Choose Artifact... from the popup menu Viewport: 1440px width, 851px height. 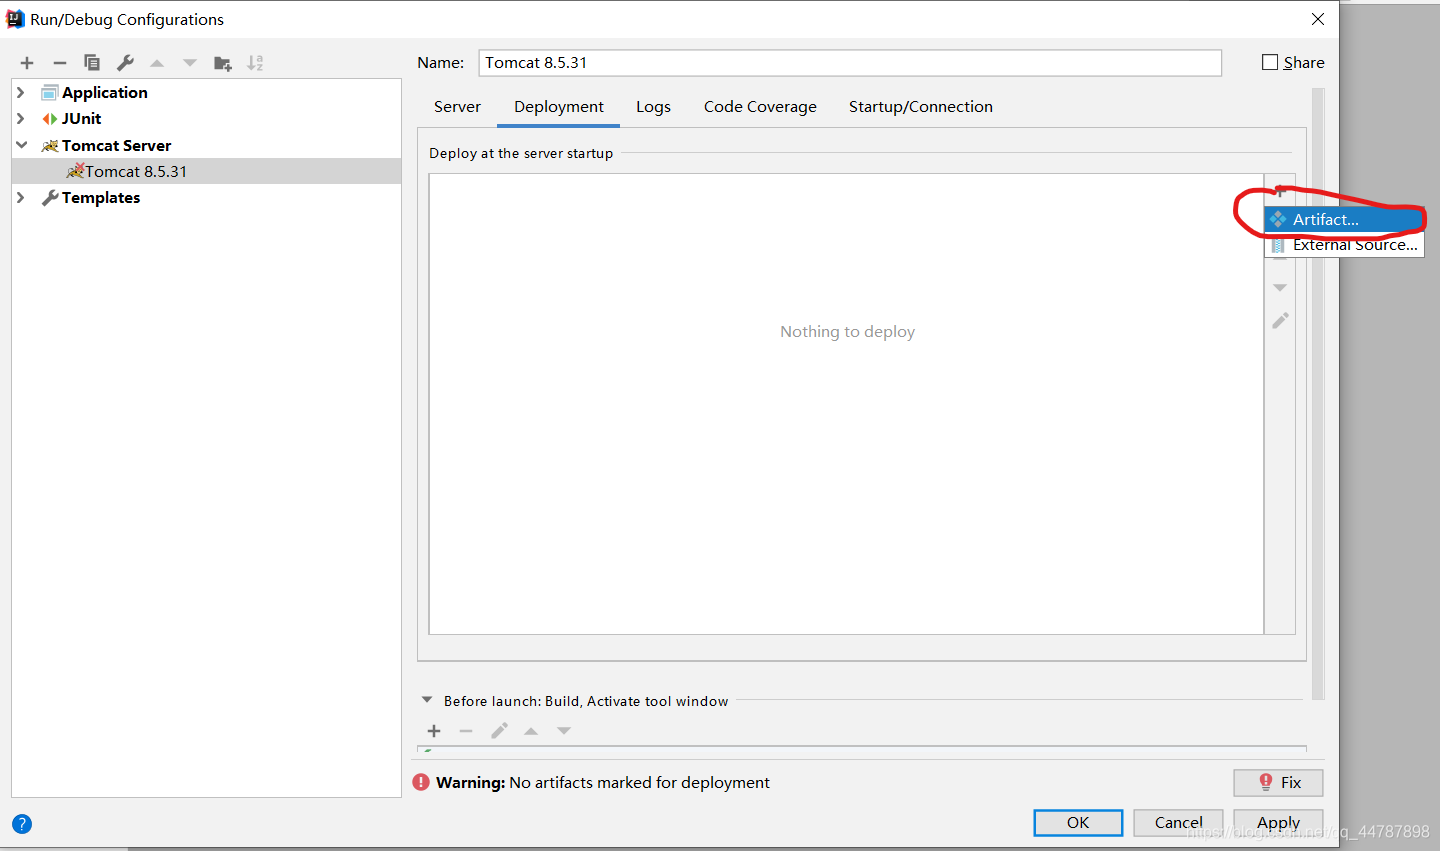coord(1344,219)
